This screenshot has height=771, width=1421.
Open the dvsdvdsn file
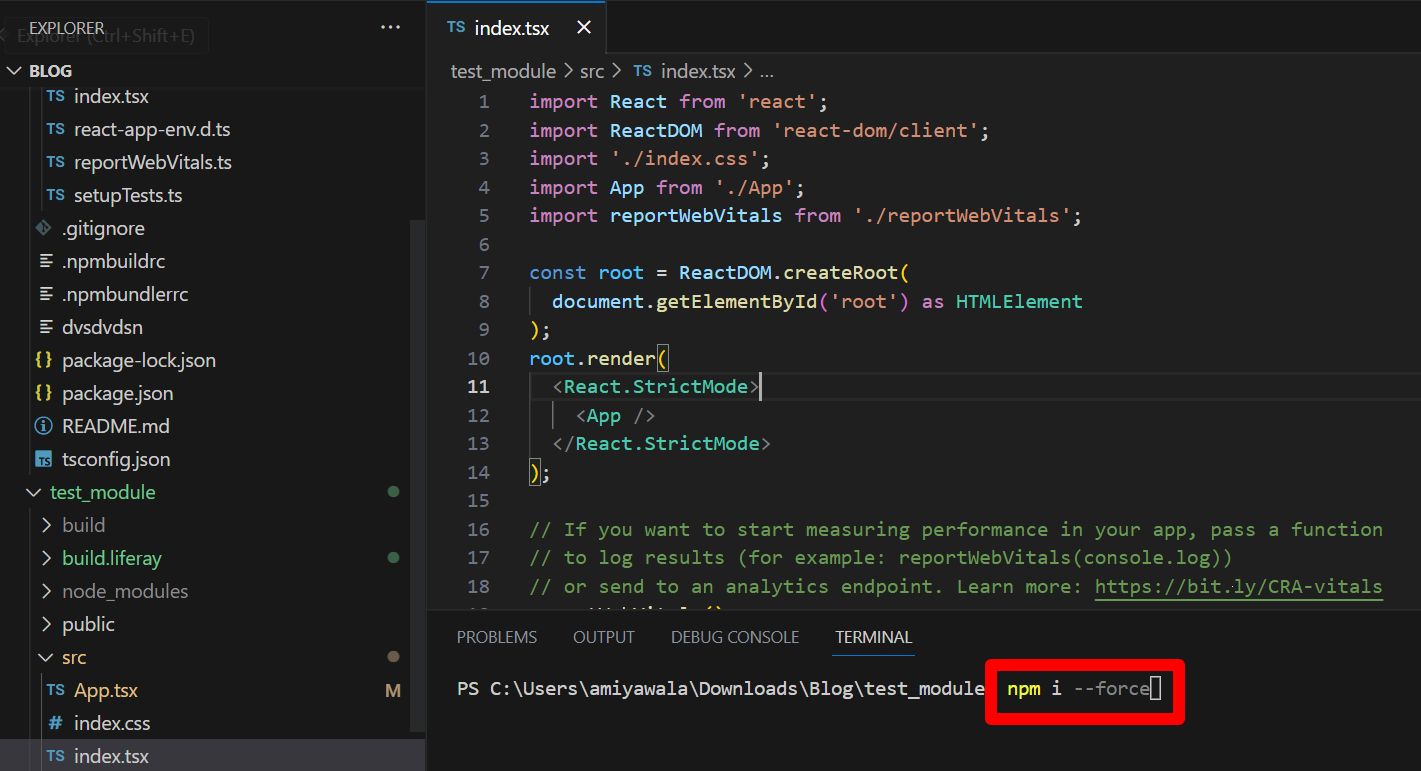102,327
